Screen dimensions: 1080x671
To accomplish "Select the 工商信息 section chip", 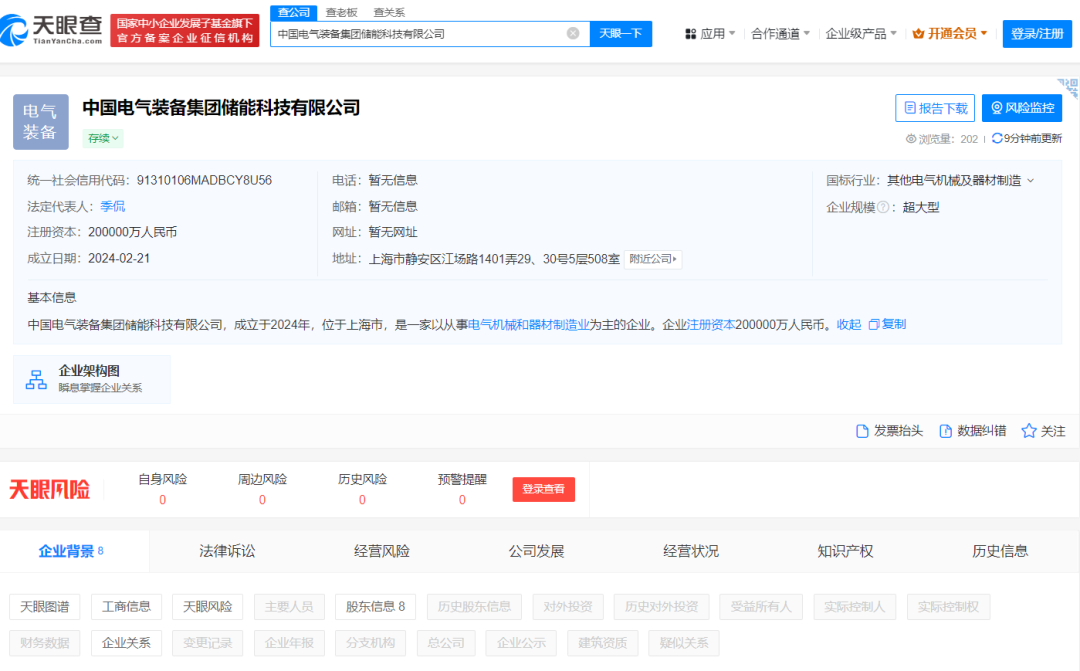I will click(x=126, y=607).
